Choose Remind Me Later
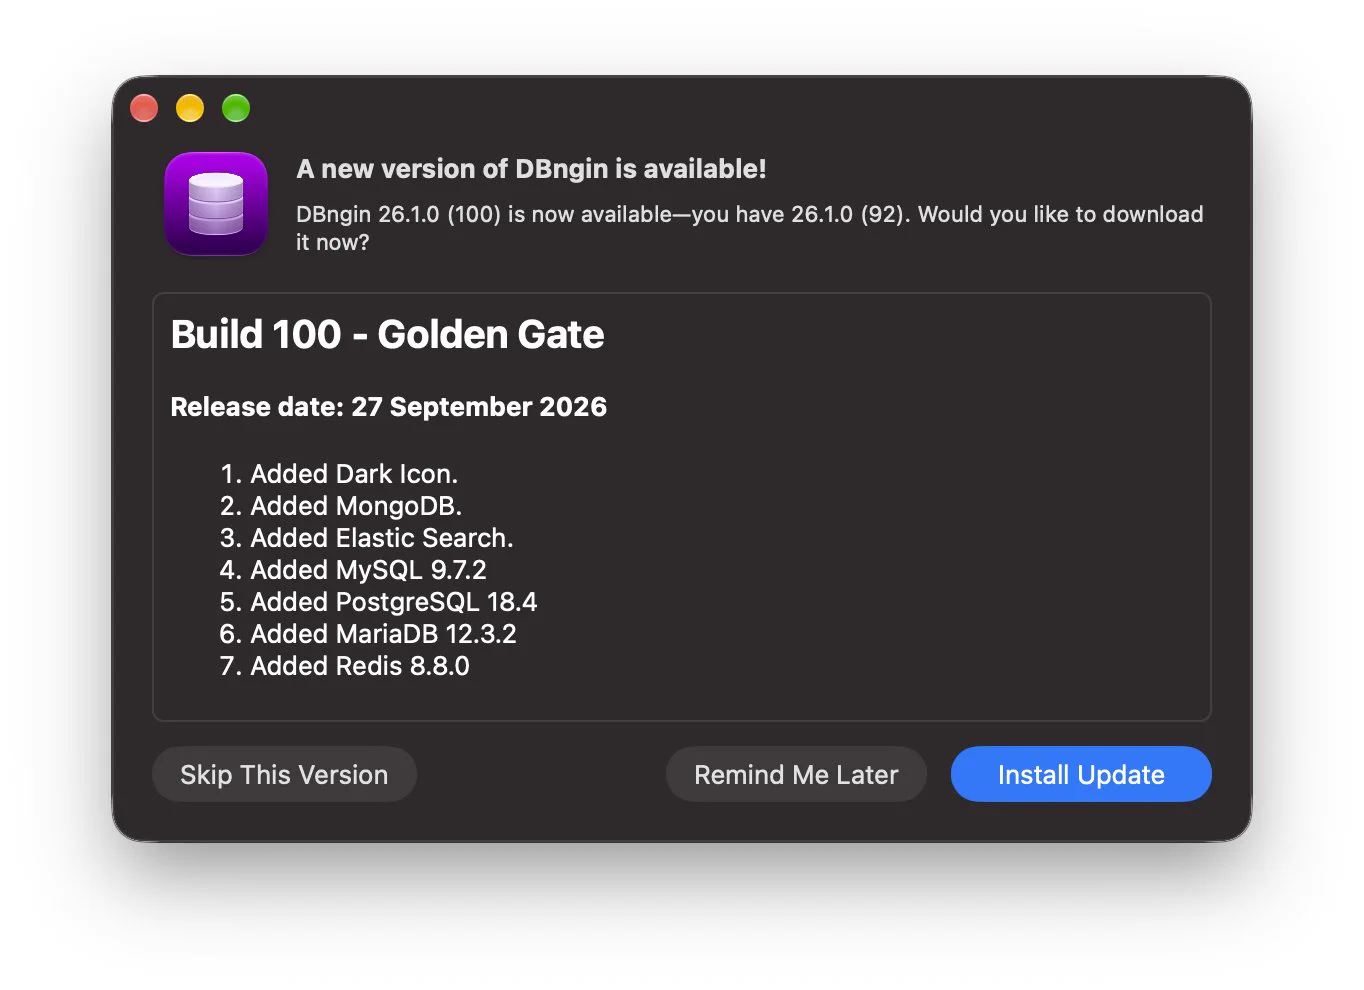The width and height of the screenshot is (1364, 990). pyautogui.click(x=796, y=774)
